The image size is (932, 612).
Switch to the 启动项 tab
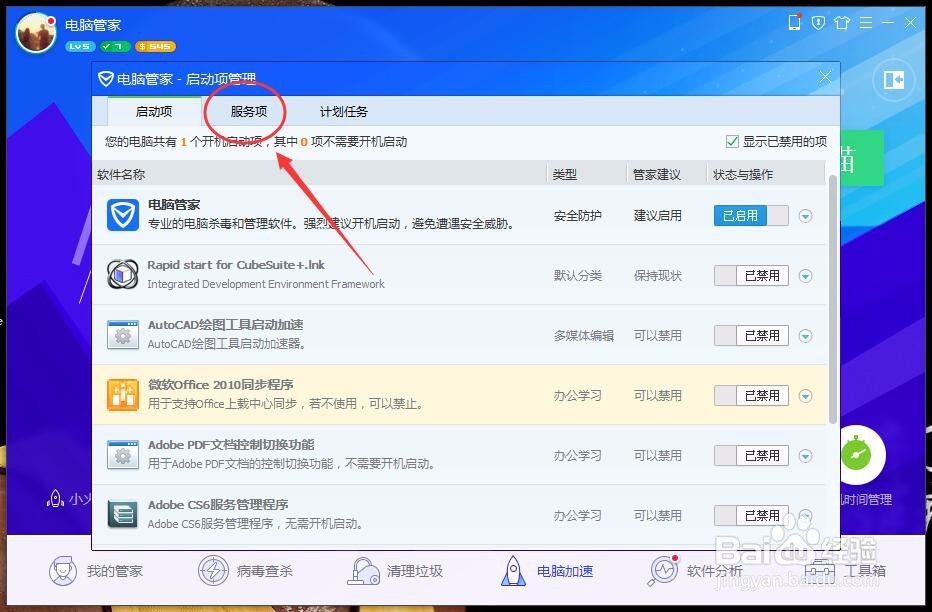(154, 111)
